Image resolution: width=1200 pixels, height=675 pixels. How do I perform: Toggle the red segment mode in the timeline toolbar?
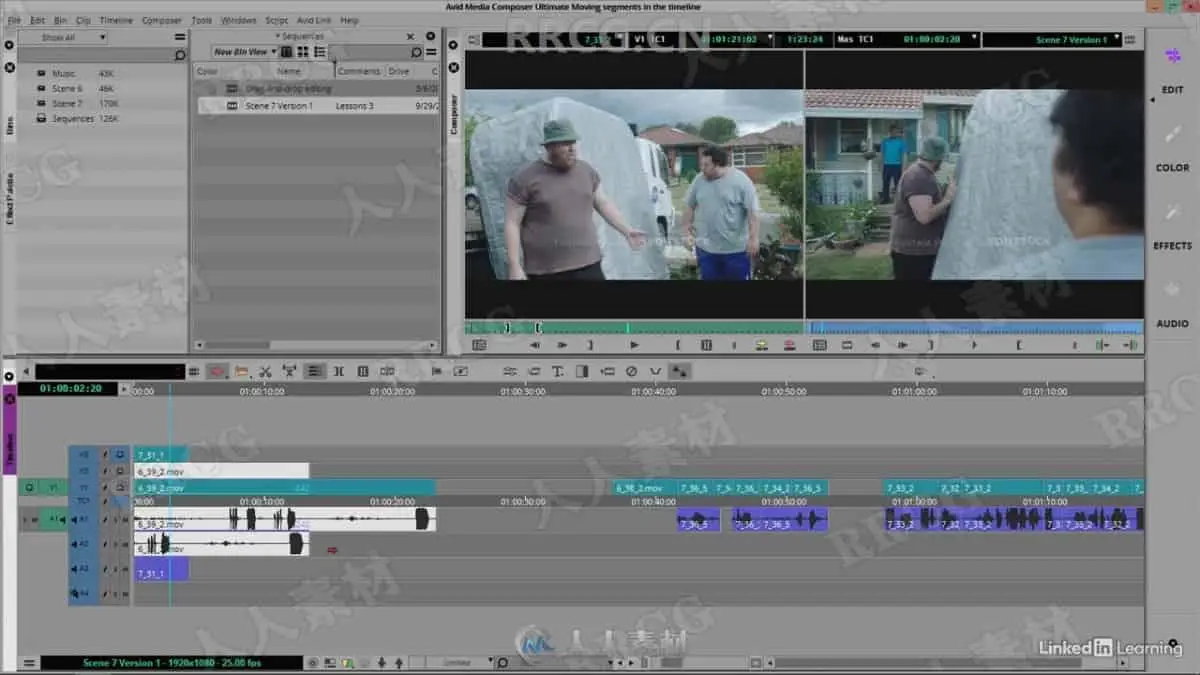217,371
